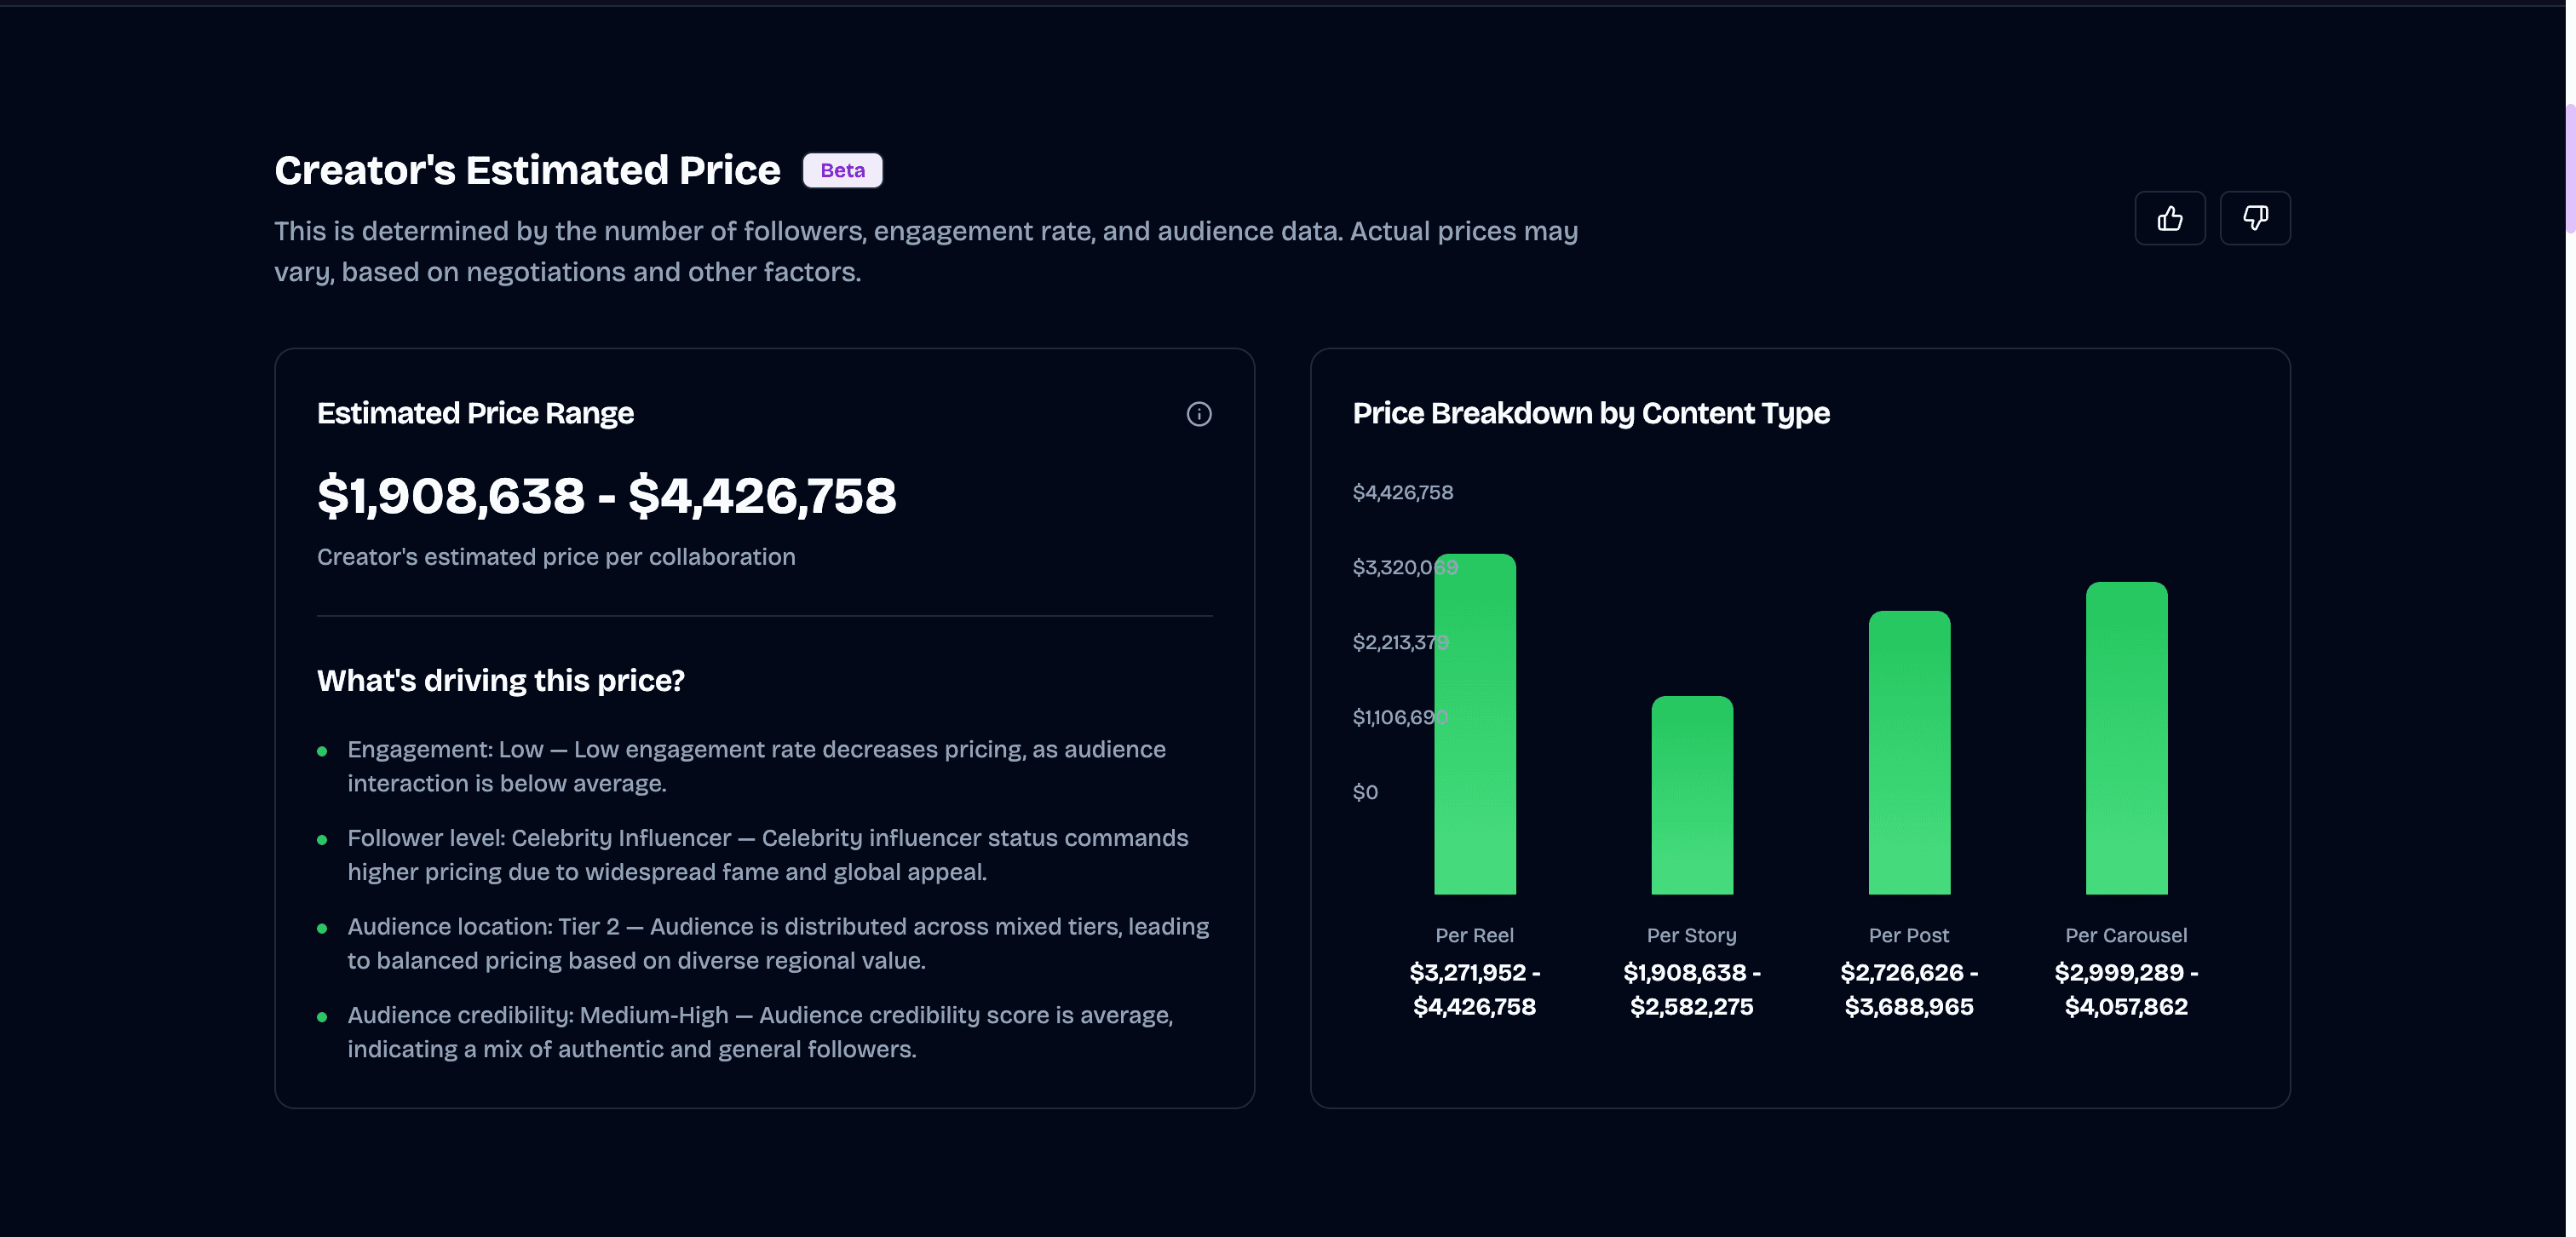
Task: Click the $1,908,638 - $4,426,758 price heading
Action: [606, 495]
